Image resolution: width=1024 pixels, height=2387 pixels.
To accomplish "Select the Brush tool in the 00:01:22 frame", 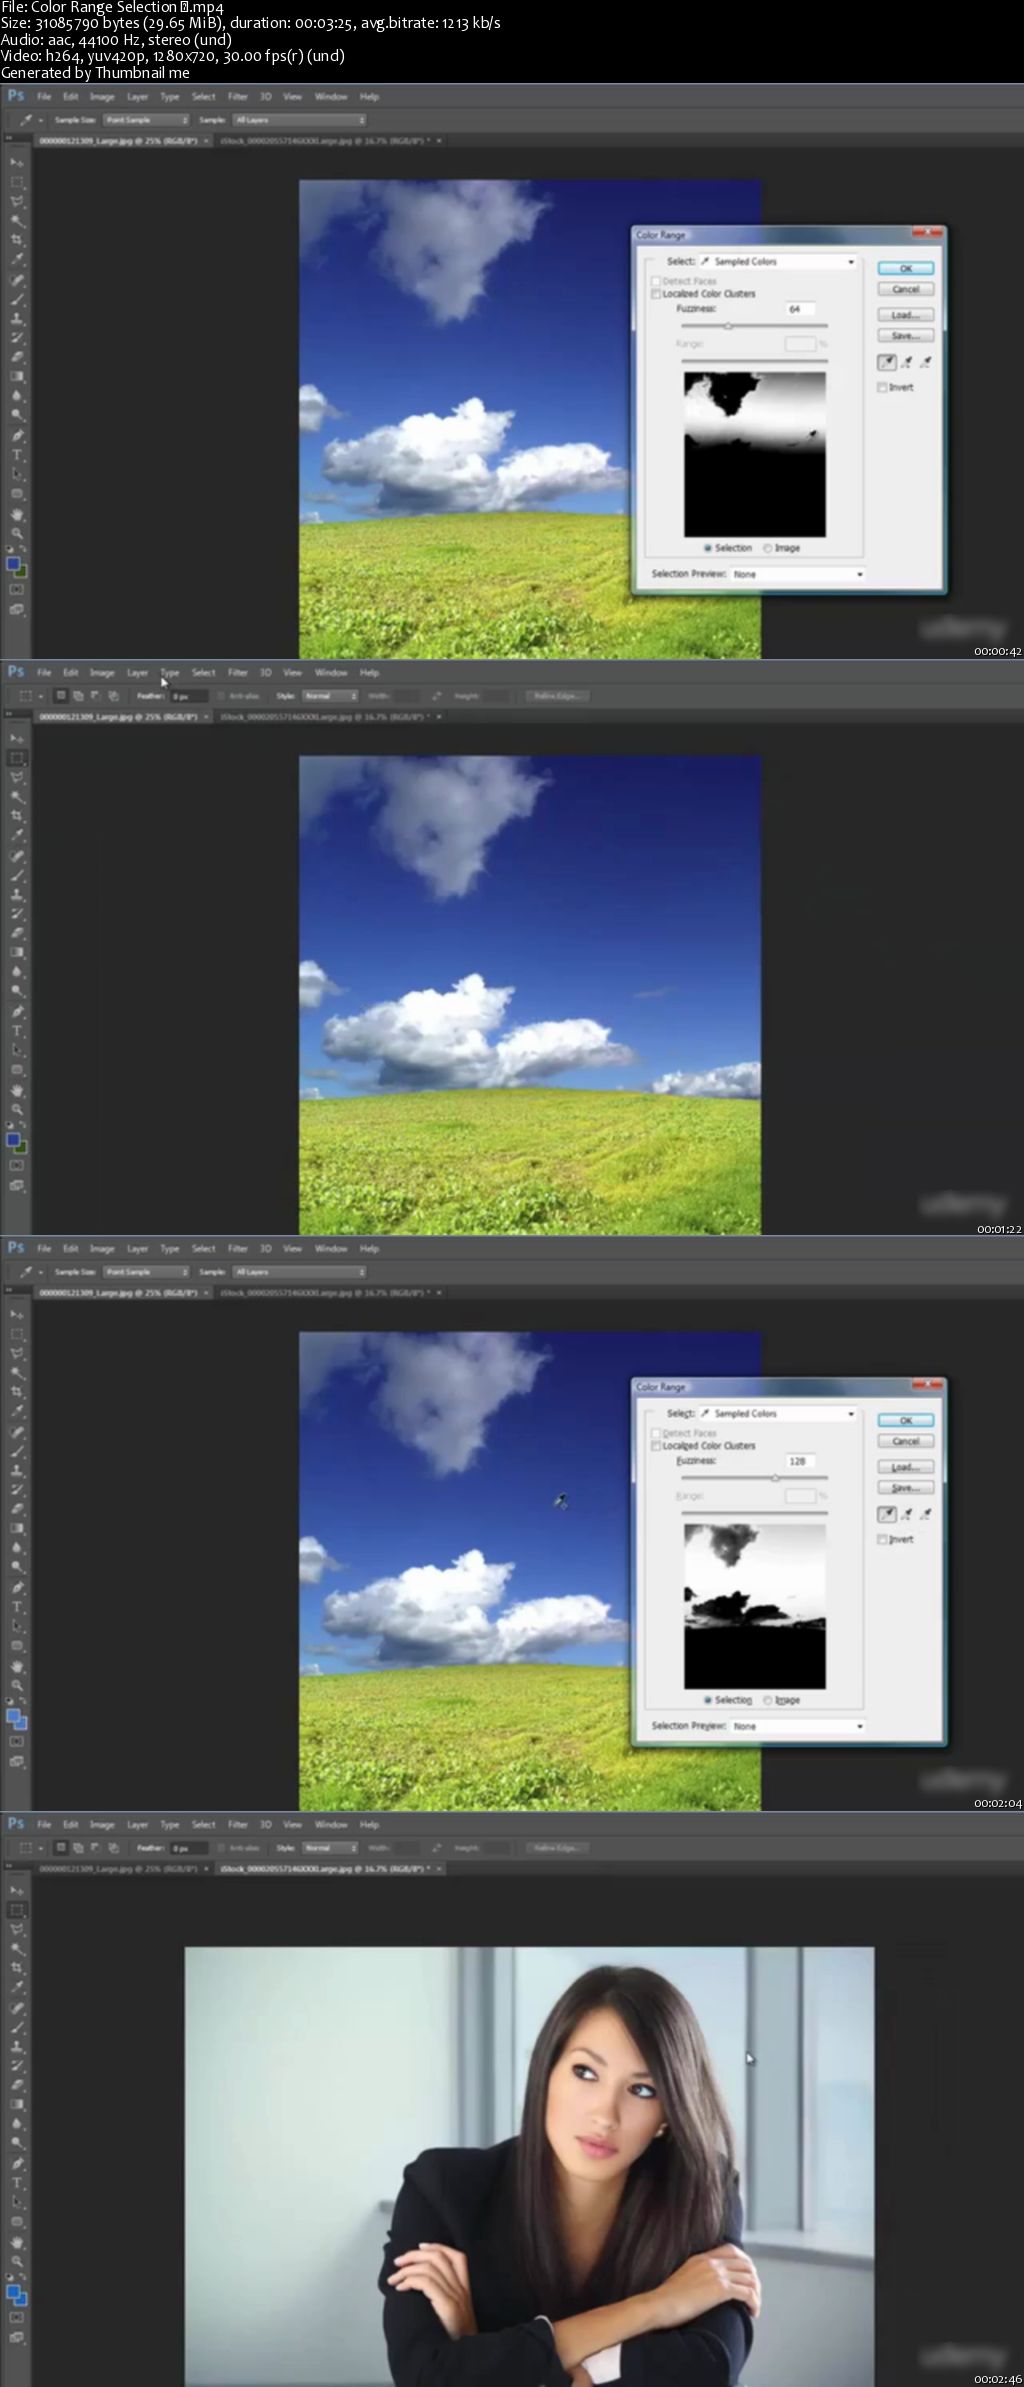I will pos(17,875).
